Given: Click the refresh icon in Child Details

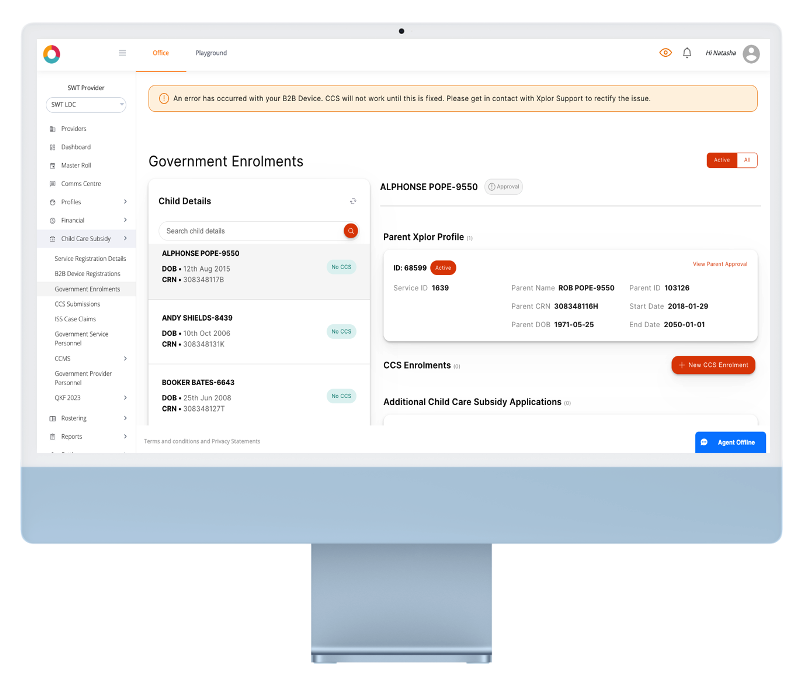Looking at the screenshot, I should (x=353, y=201).
